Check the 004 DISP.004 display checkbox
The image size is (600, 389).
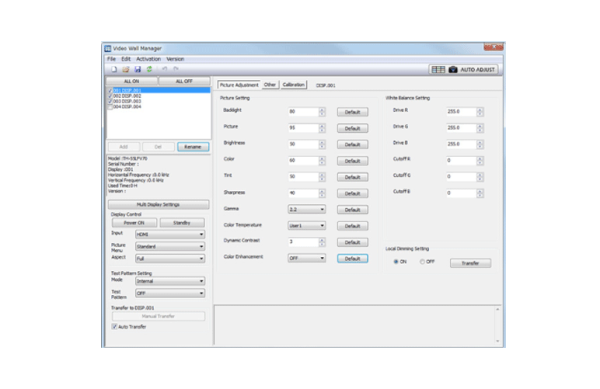pos(110,107)
